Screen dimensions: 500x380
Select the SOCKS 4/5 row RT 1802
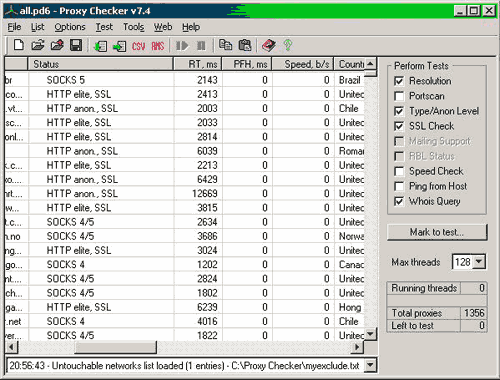[x=184, y=293]
